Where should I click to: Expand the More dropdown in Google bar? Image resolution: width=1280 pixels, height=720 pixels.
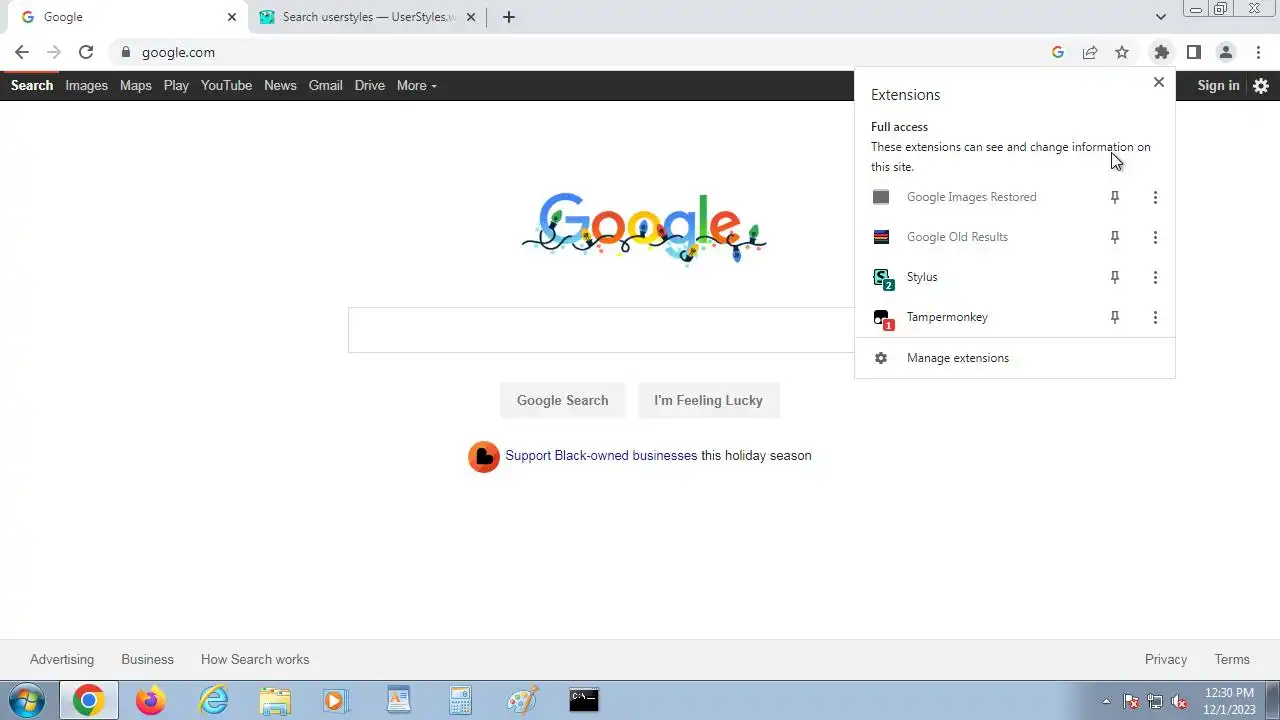pos(416,85)
